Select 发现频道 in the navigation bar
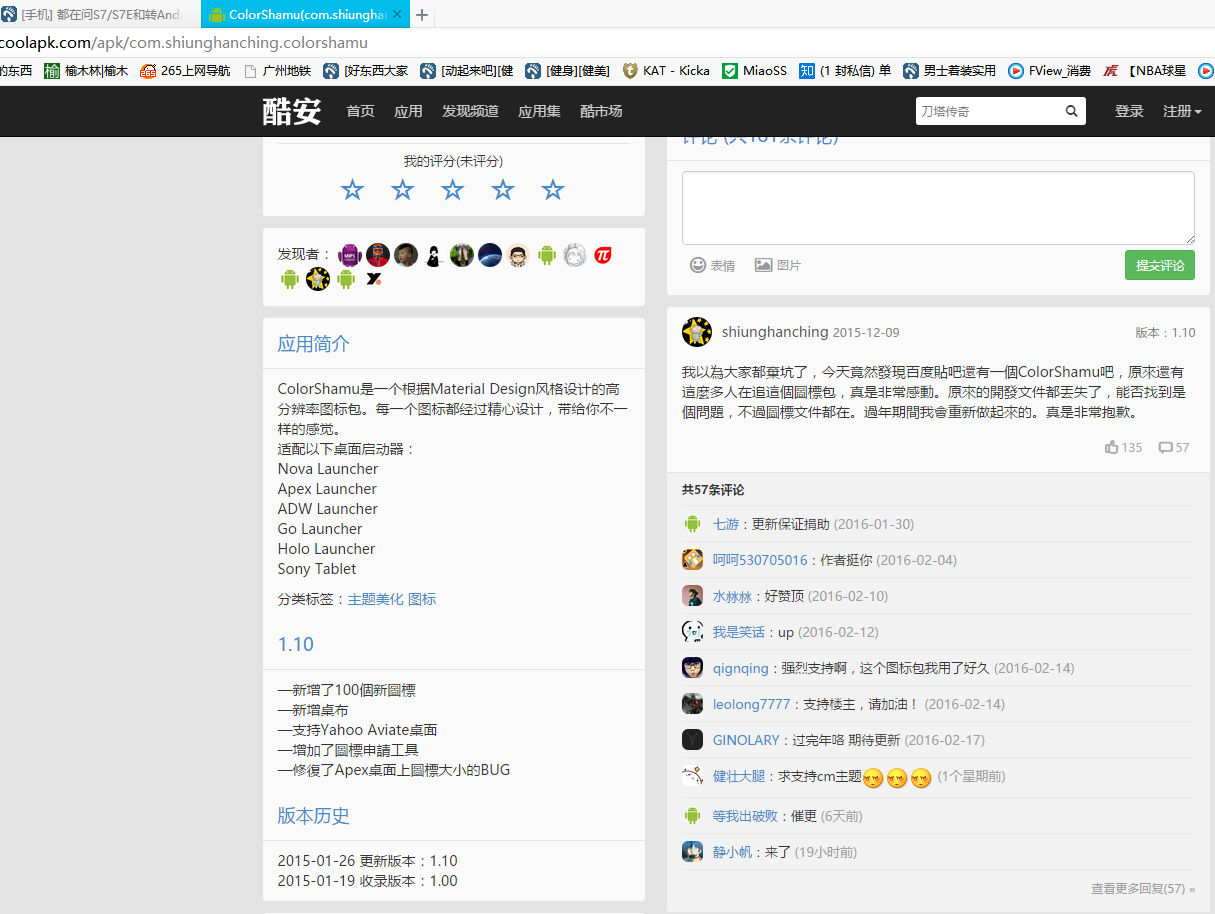 [470, 111]
